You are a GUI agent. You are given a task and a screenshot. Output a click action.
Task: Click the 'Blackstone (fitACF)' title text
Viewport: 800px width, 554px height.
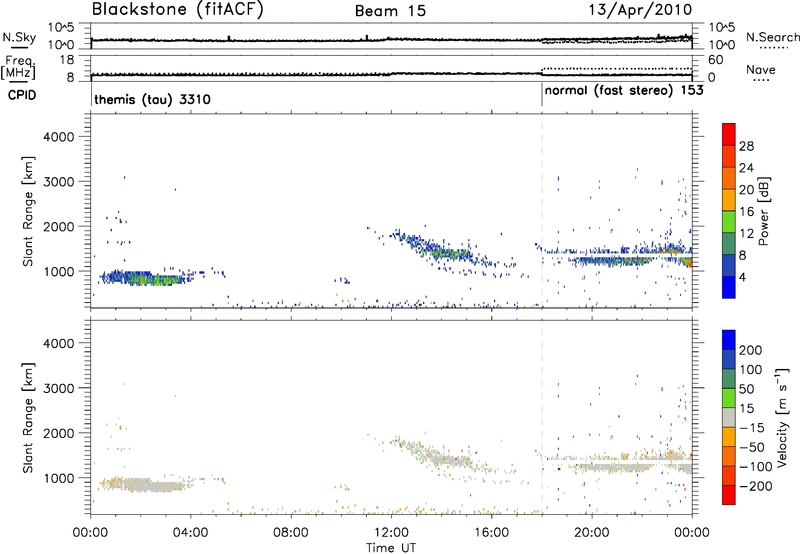(x=178, y=9)
